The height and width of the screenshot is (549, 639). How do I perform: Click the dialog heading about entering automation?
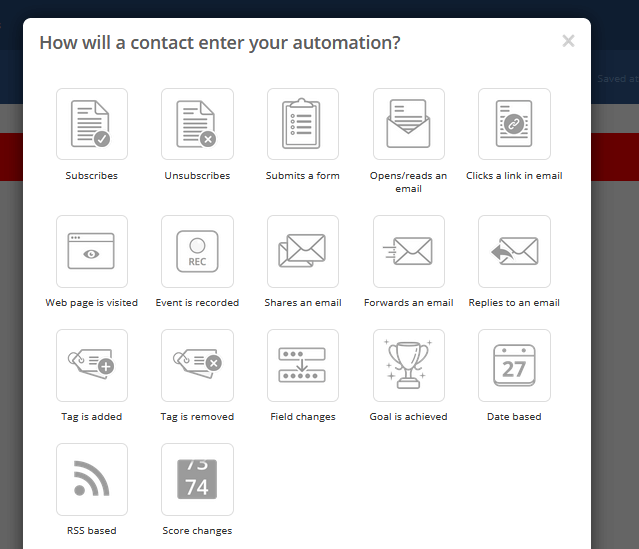pyautogui.click(x=220, y=43)
